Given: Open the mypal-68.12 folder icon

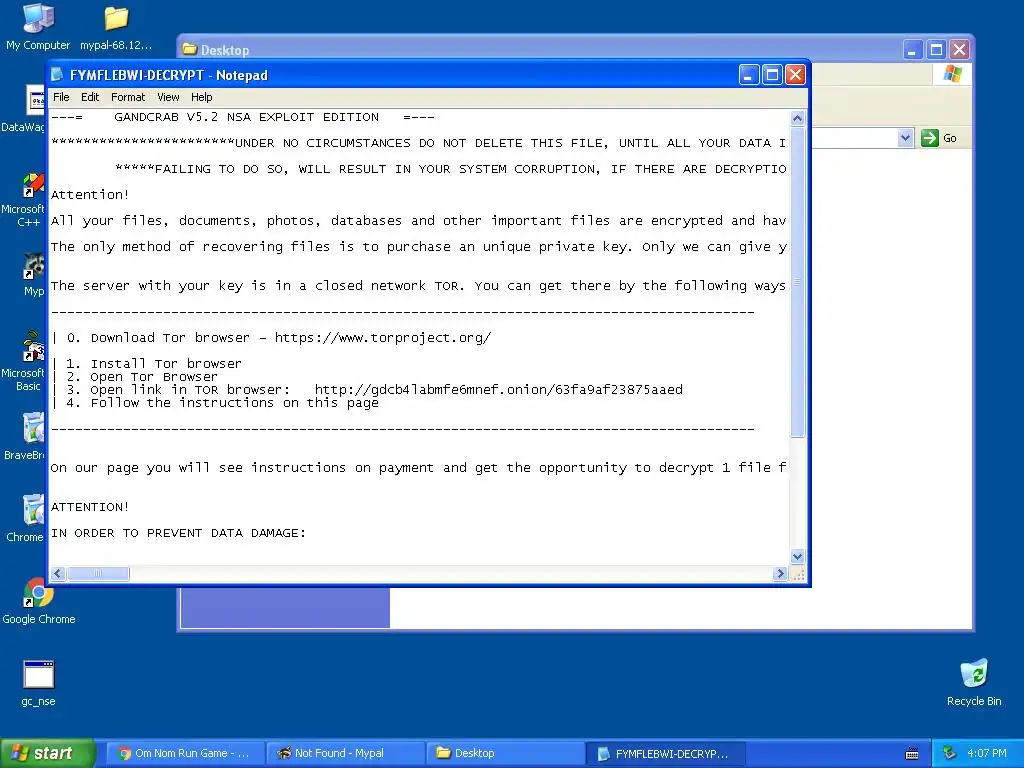Looking at the screenshot, I should point(116,26).
